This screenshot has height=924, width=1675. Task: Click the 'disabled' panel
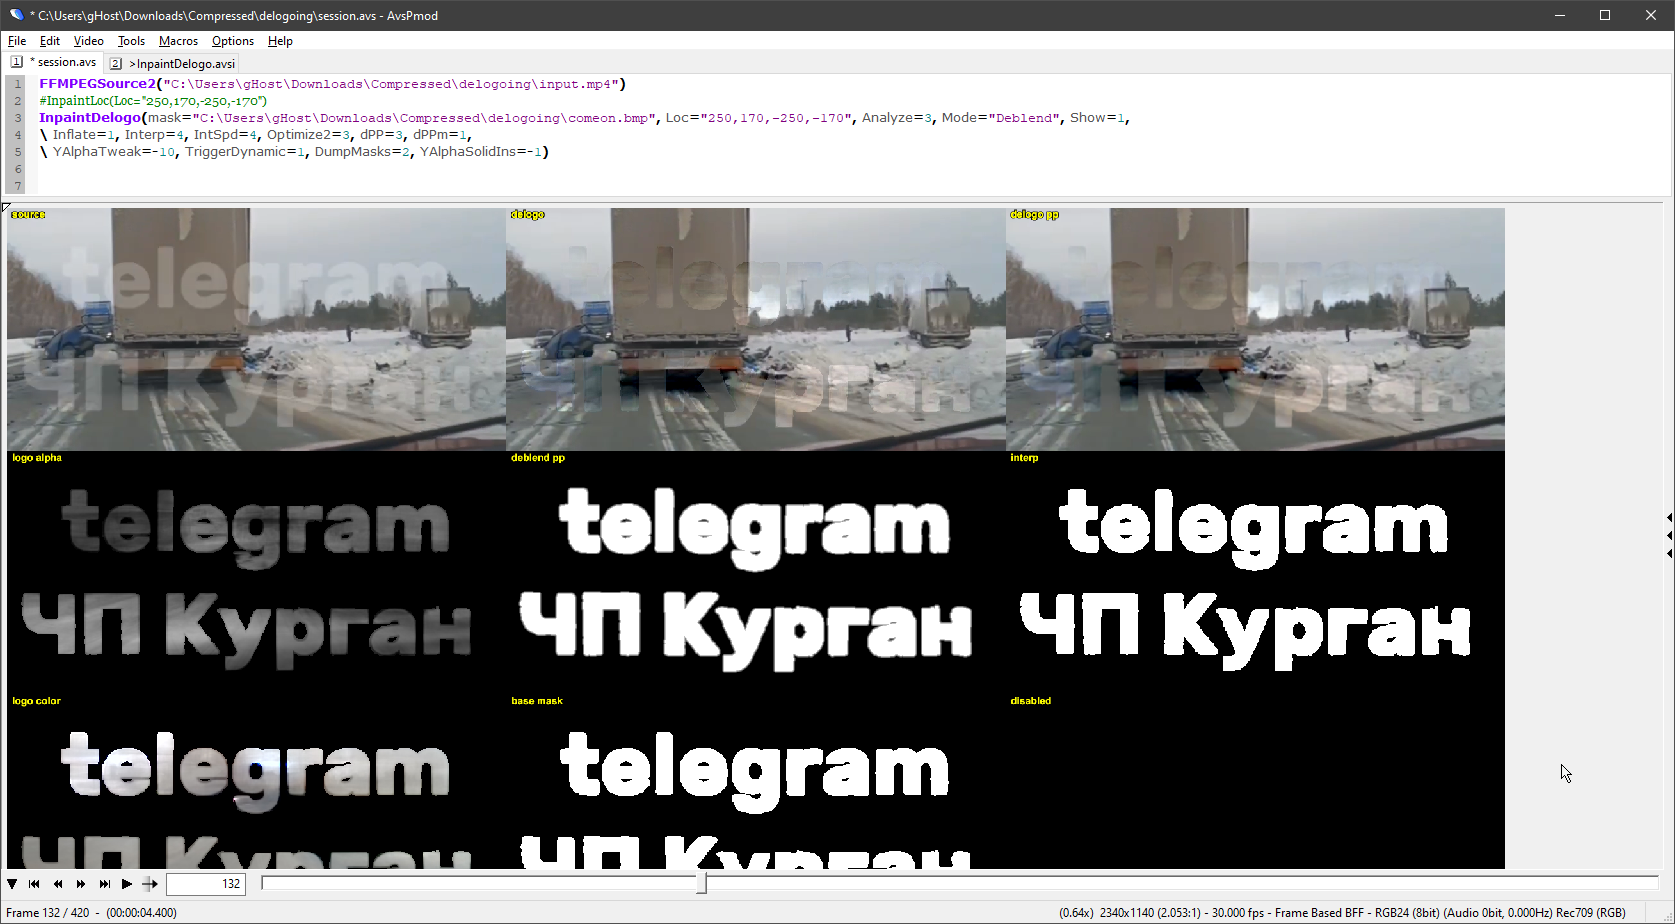tap(1255, 782)
